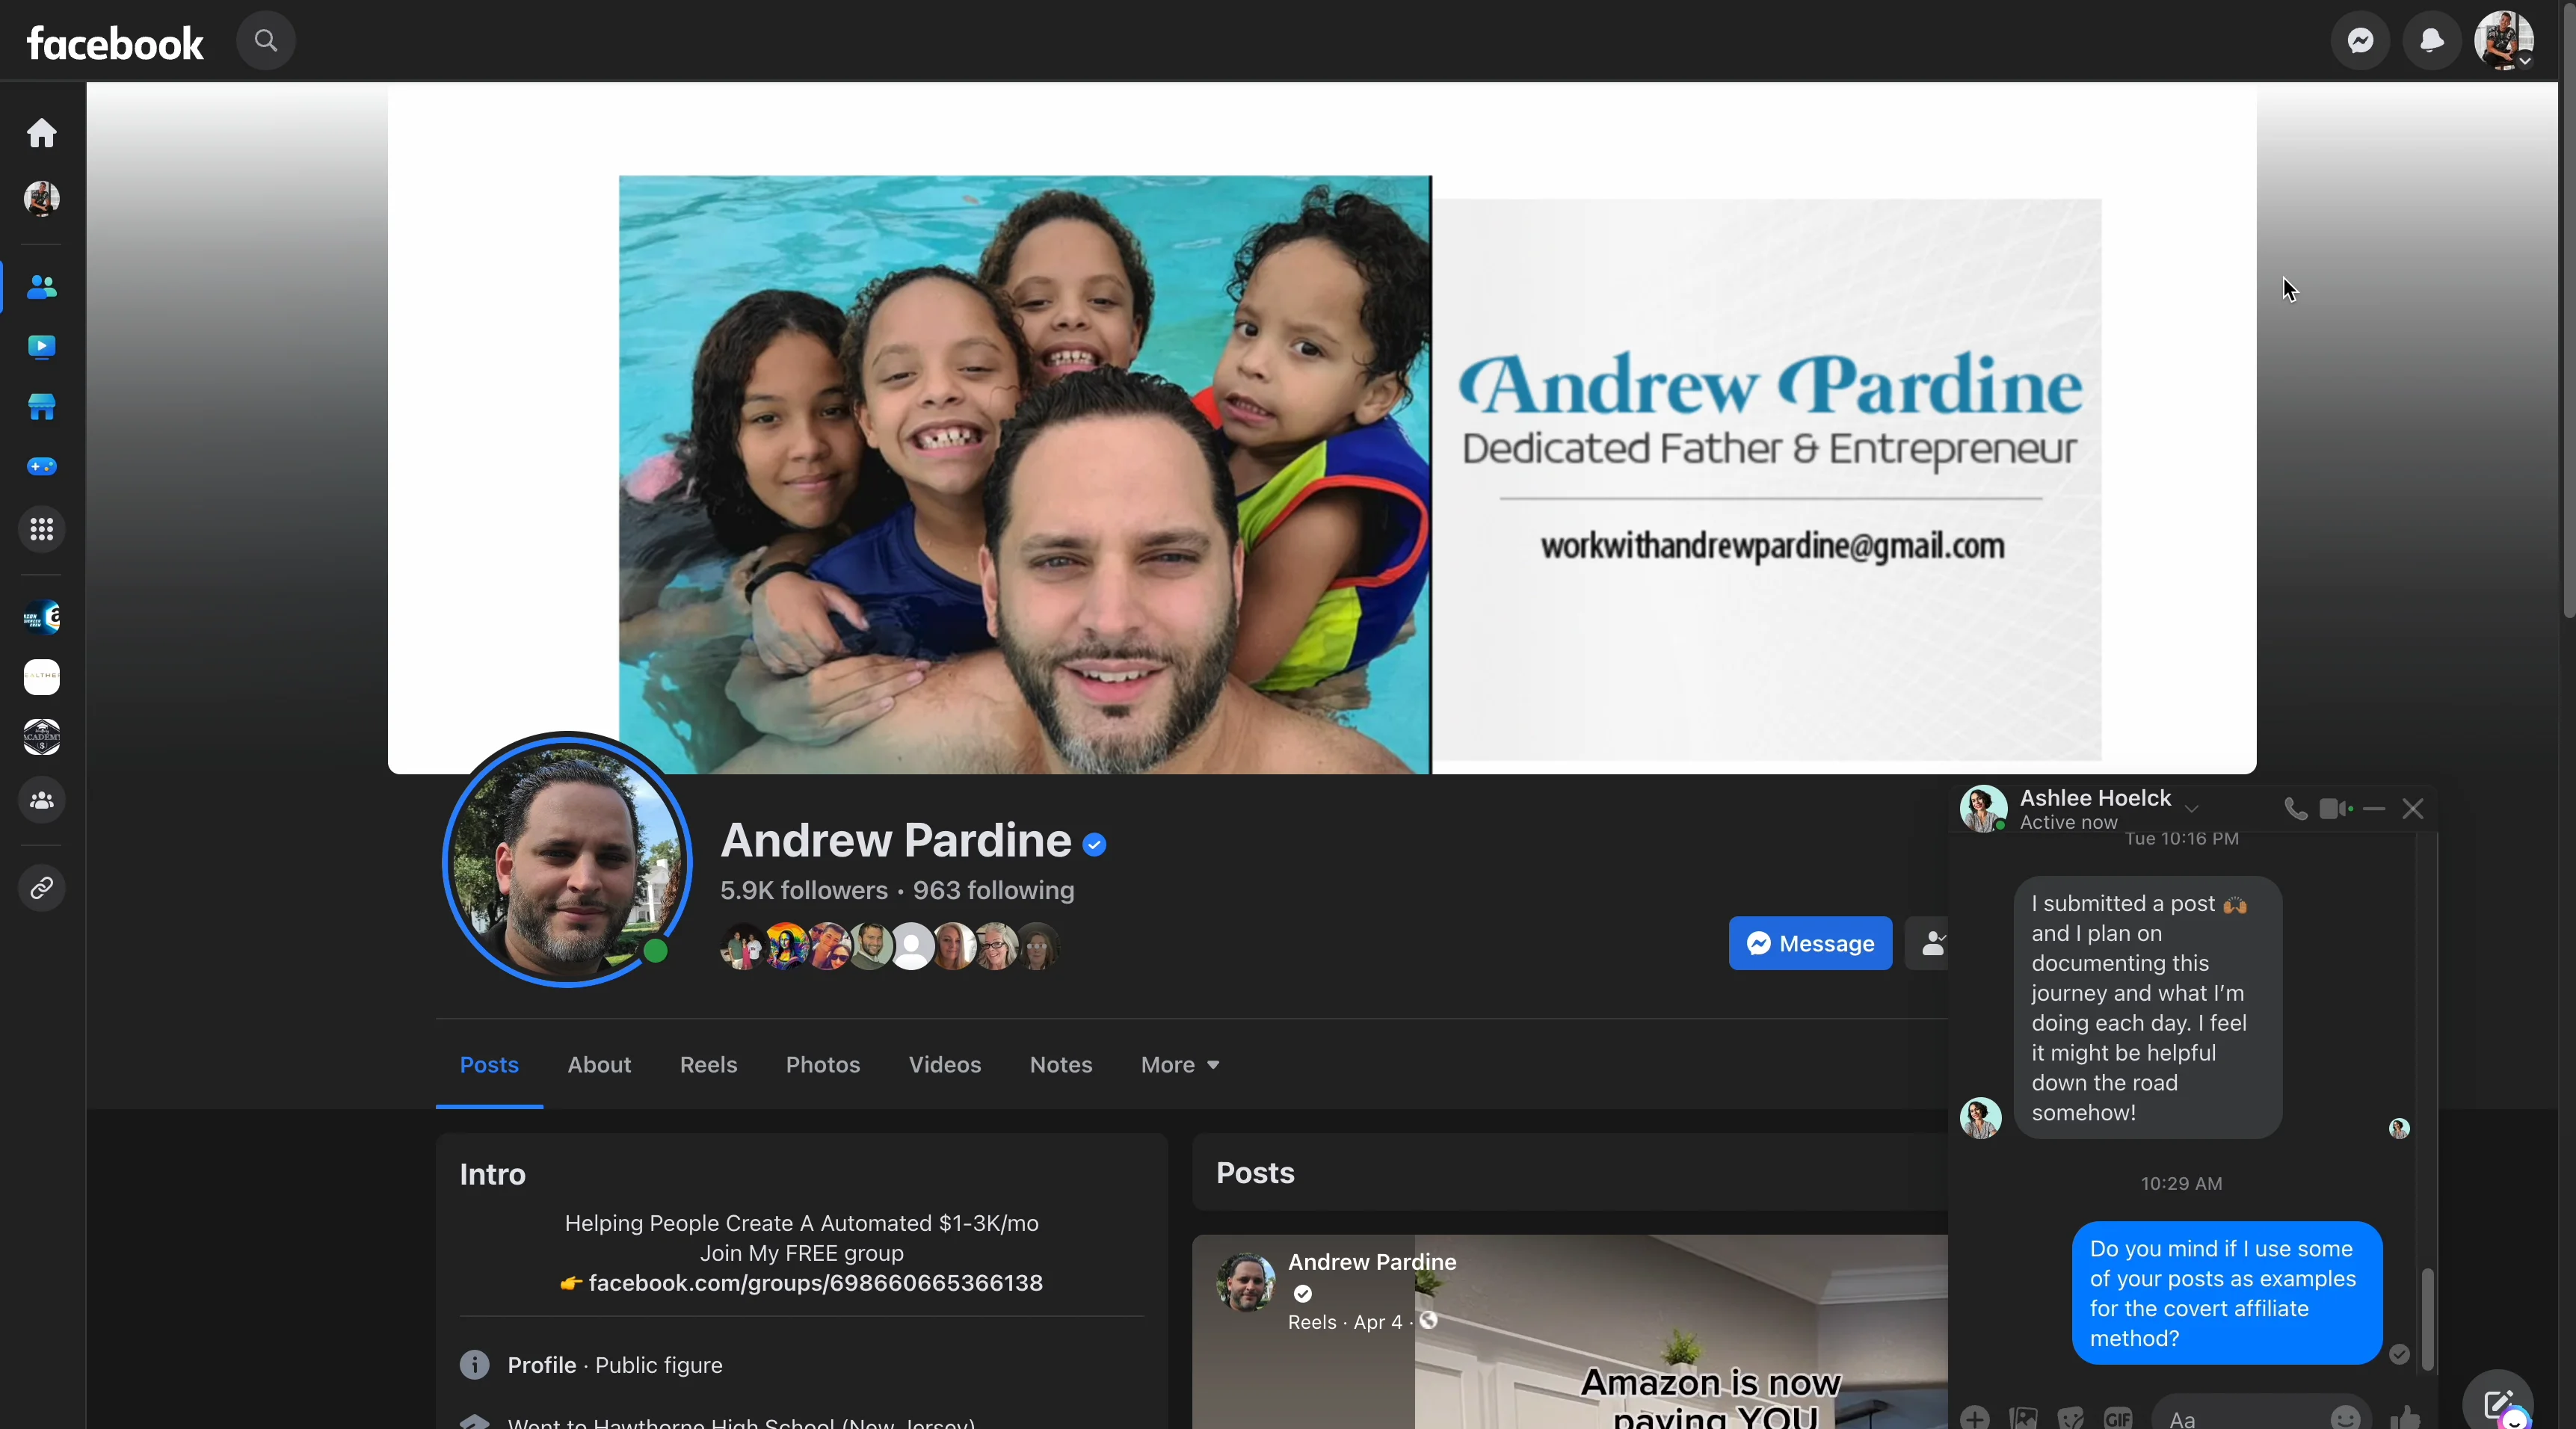Viewport: 2576px width, 1429px height.
Task: Open the link shortcuts icon in the sidebar
Action: 42,888
